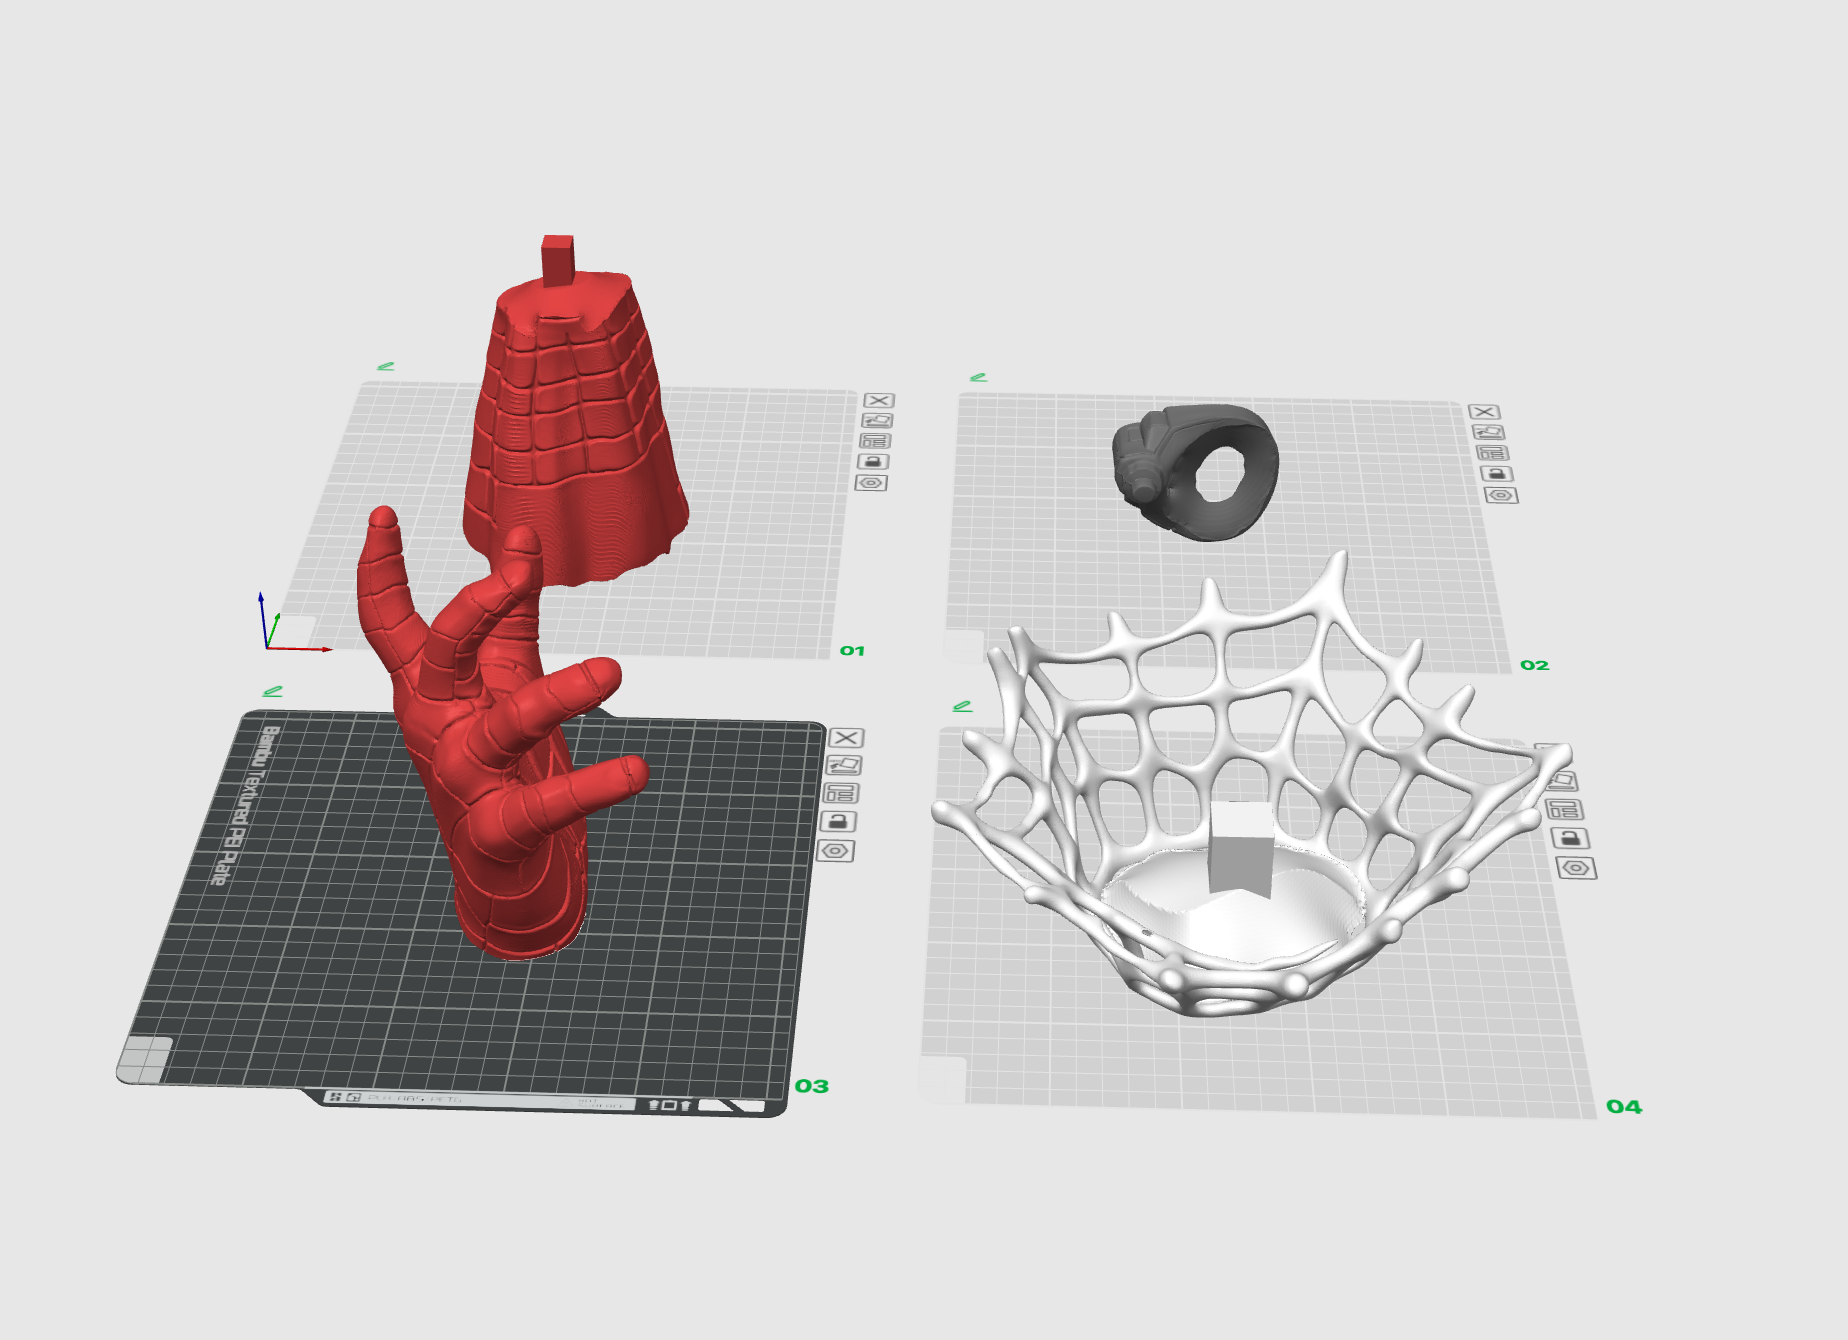Edit plate 04 name with pencil icon
The image size is (1848, 1340).
[962, 707]
